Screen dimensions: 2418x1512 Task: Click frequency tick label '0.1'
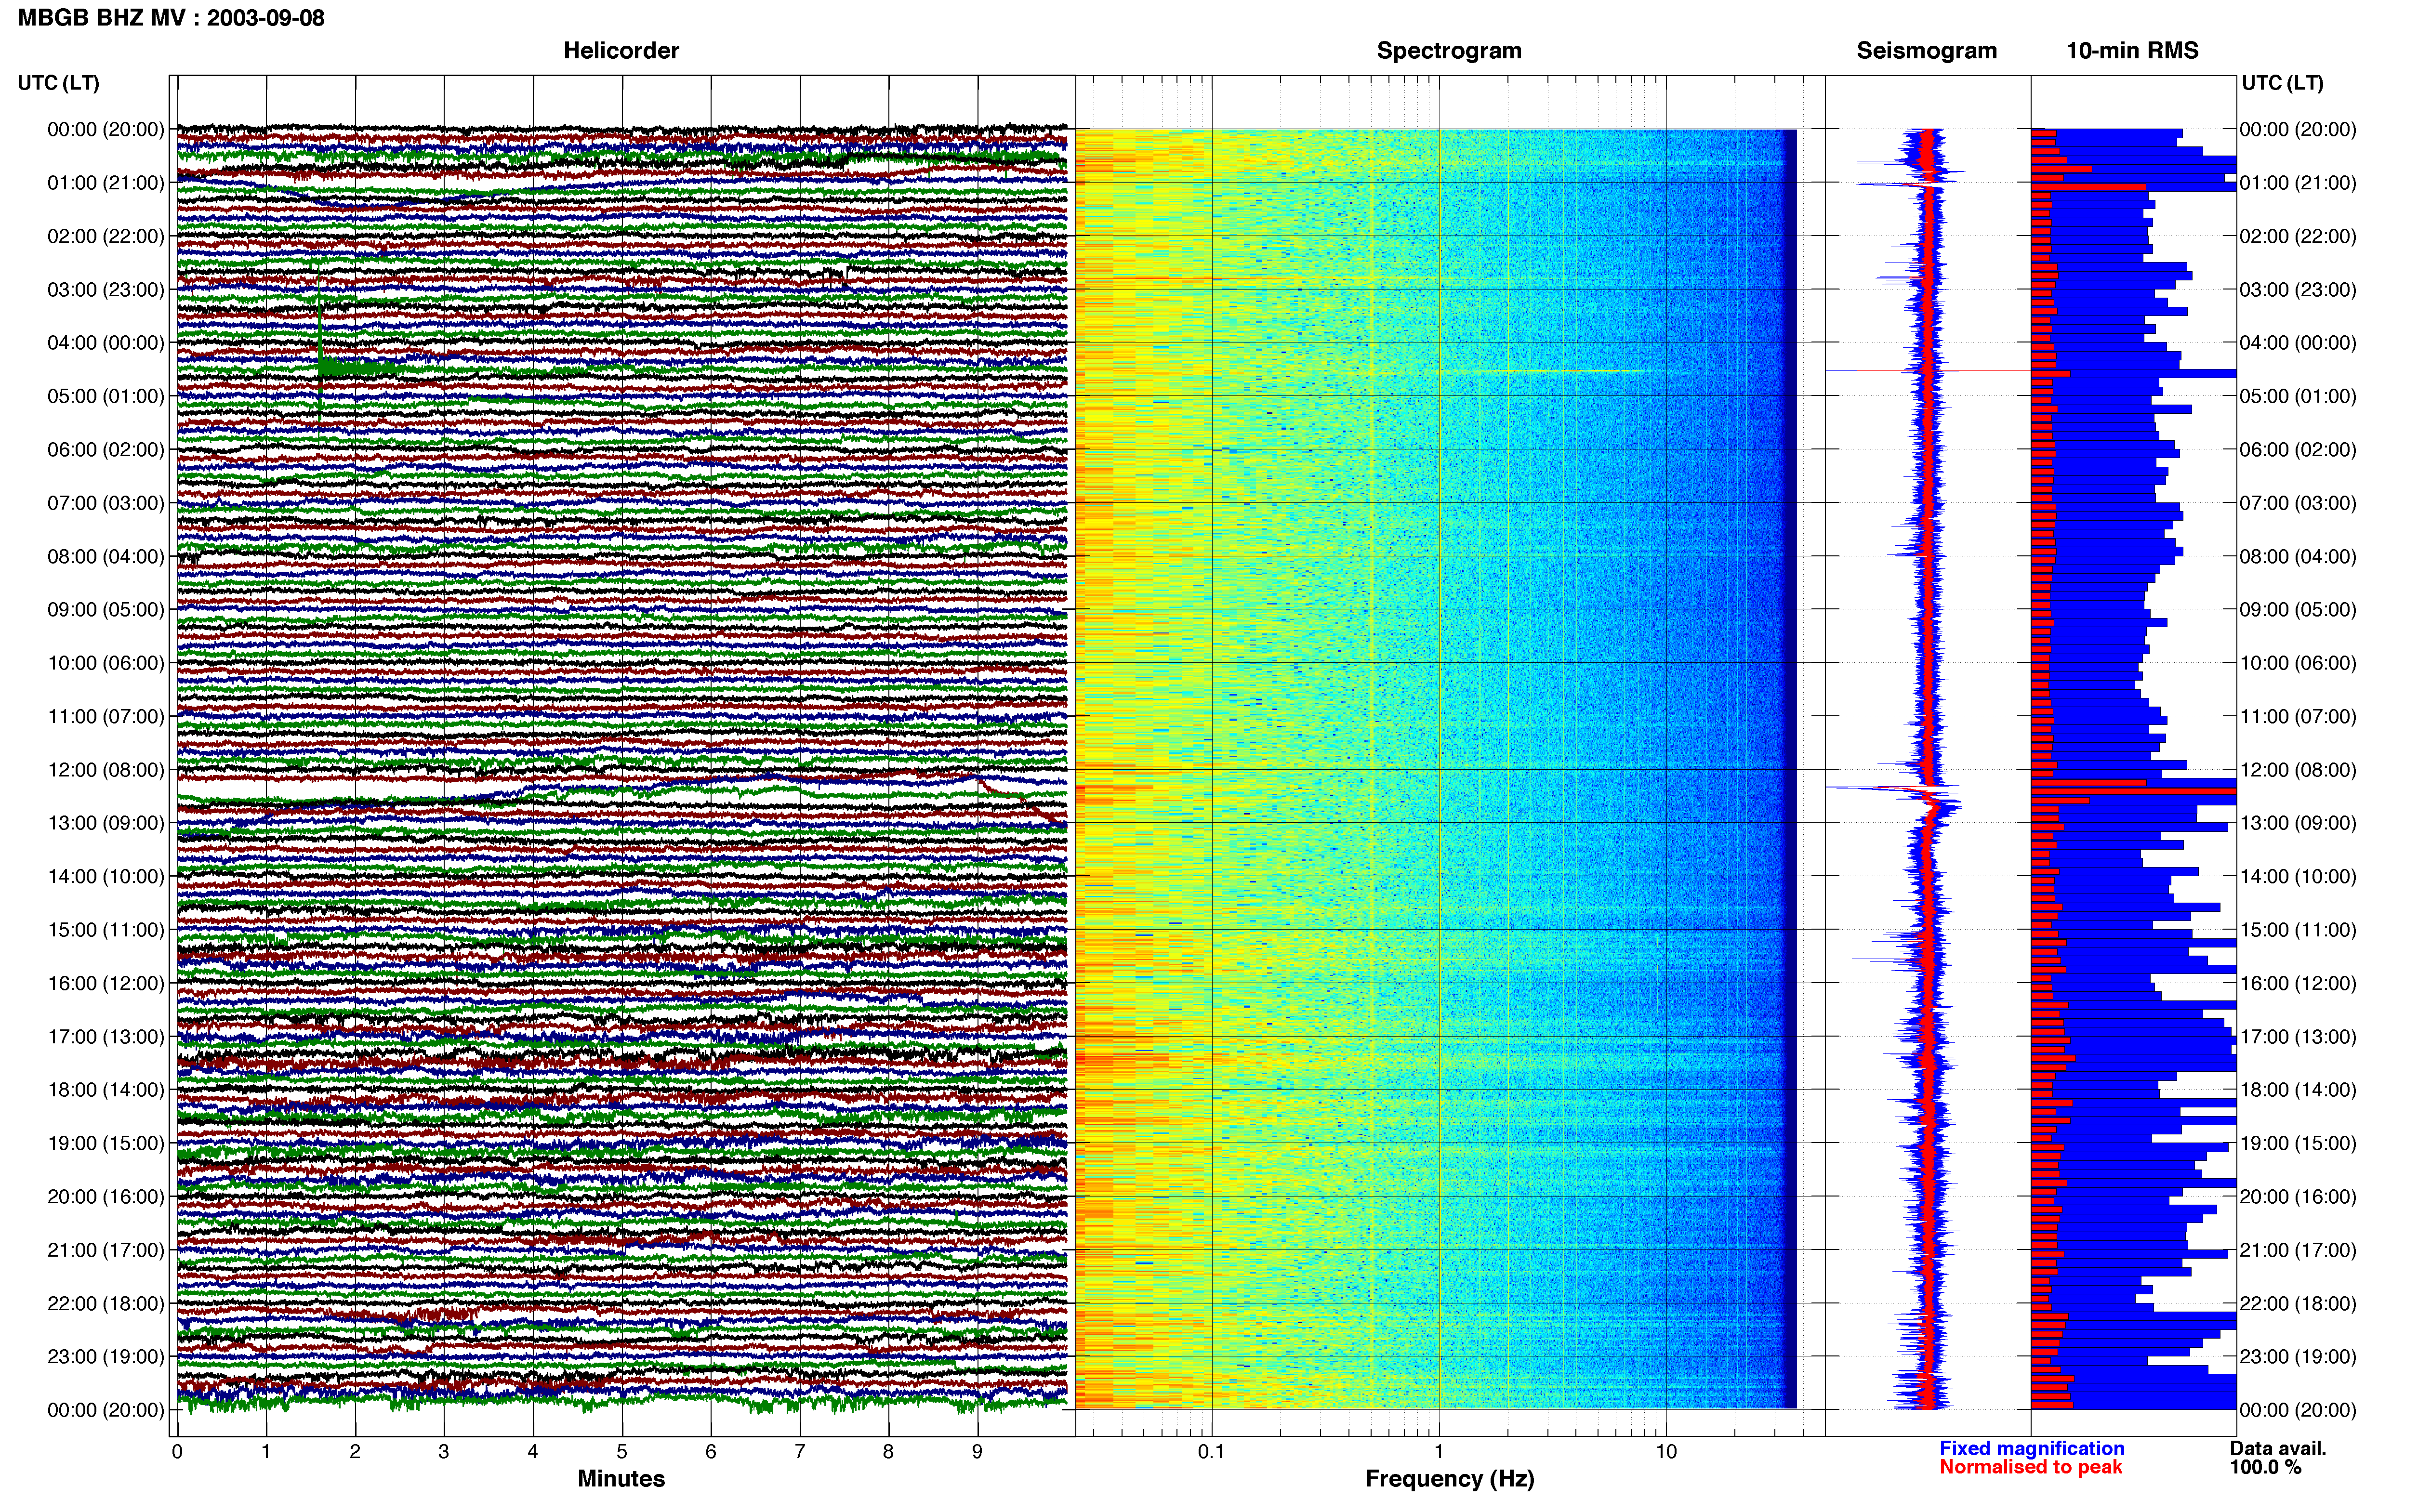point(1211,1452)
